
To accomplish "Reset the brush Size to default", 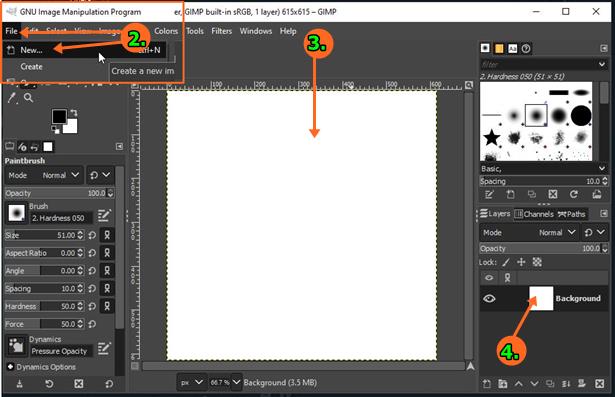I will [92, 235].
